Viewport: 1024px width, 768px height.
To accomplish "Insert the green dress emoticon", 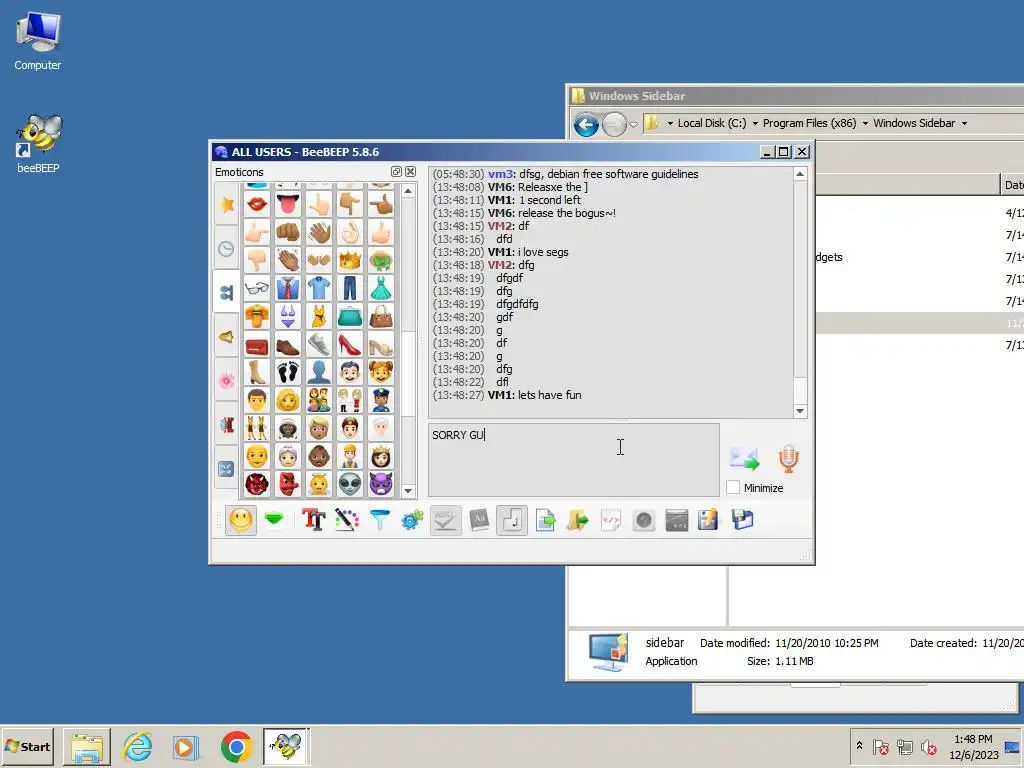I will 380,288.
